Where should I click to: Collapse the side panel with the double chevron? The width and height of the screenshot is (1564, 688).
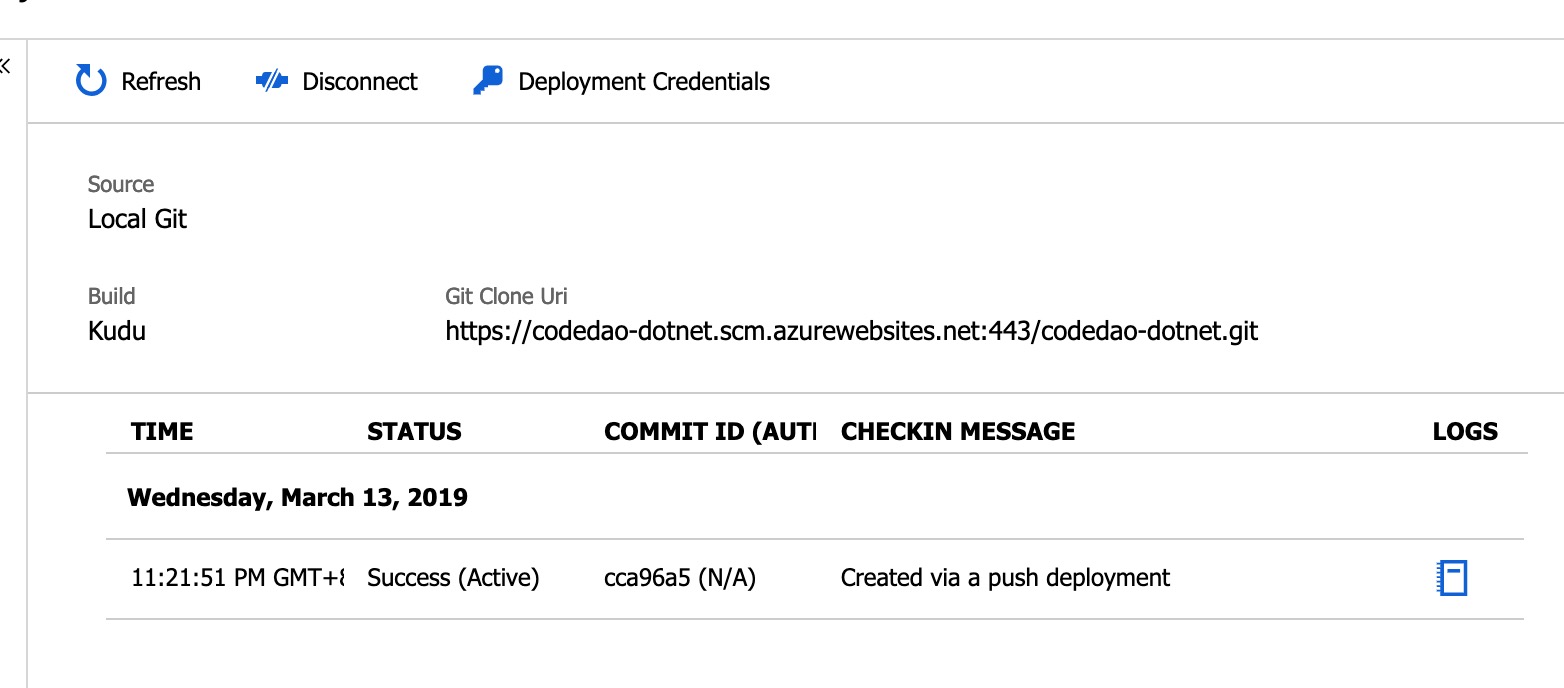(x=5, y=67)
